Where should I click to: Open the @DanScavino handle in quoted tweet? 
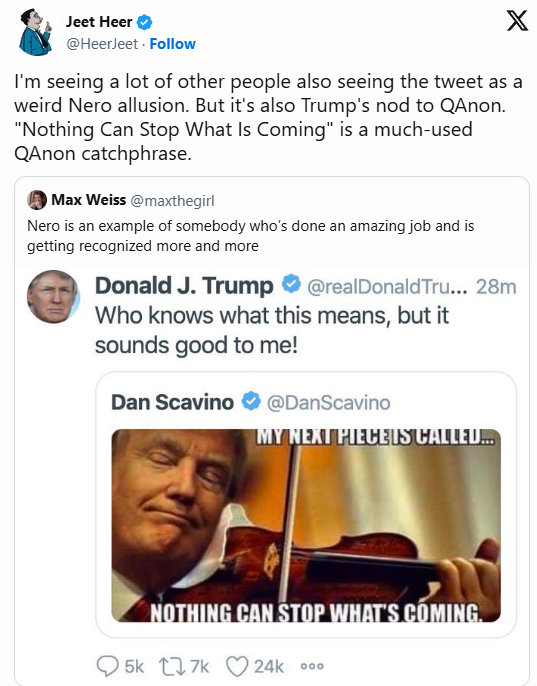(328, 402)
